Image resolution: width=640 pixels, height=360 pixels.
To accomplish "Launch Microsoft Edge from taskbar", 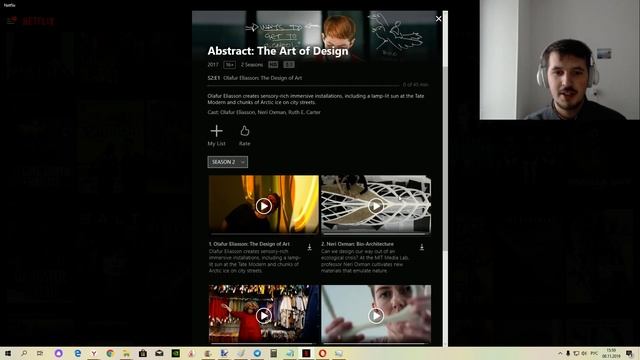I will pos(78,353).
